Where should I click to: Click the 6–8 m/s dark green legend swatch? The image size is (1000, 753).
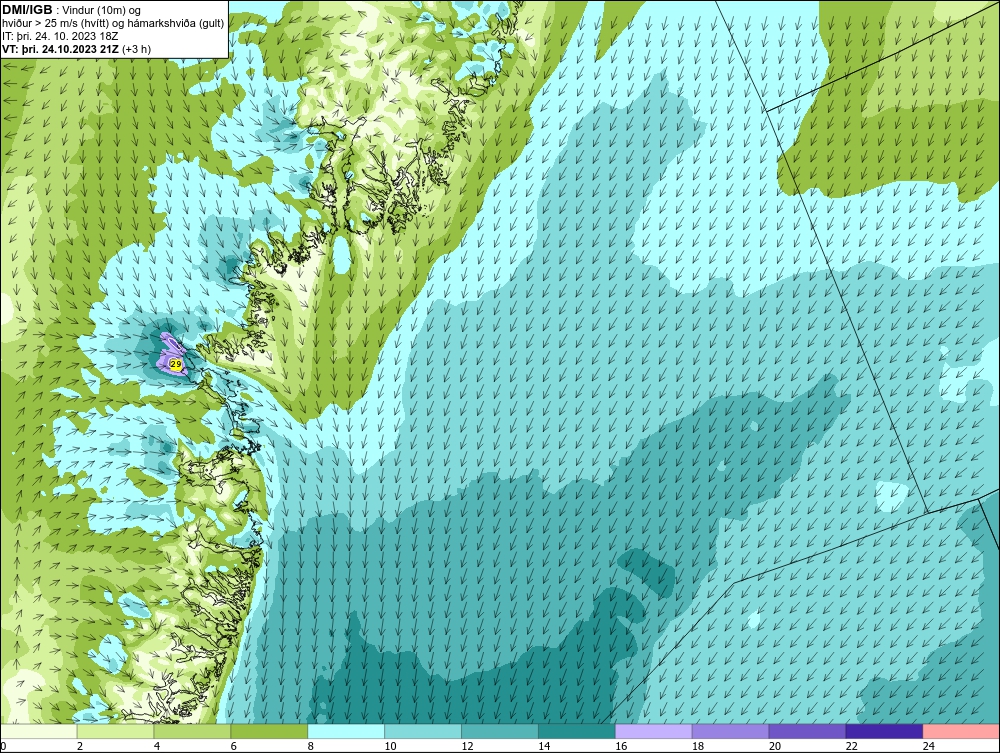(269, 731)
